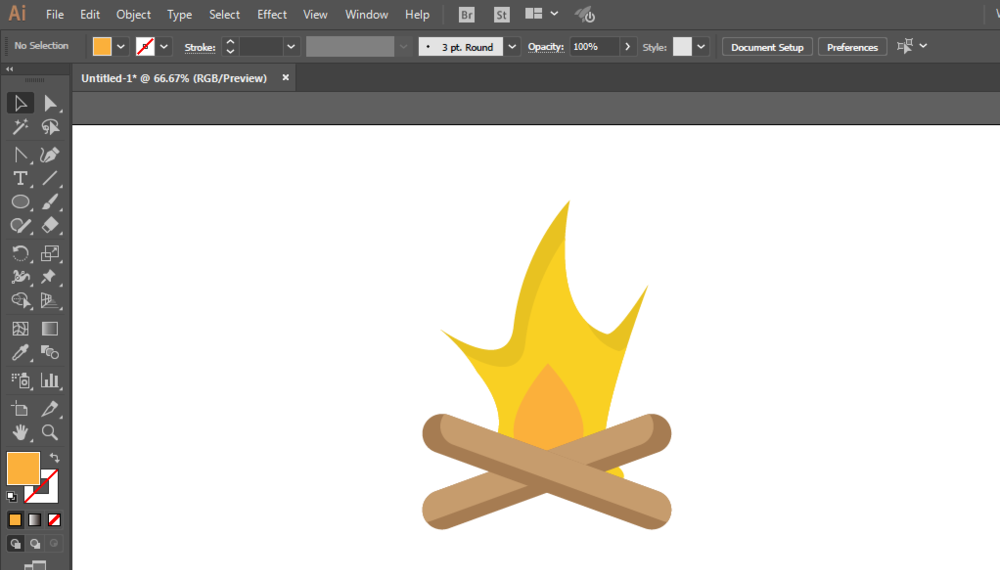
Task: Click the orange fill swatch in control bar
Action: coord(102,47)
